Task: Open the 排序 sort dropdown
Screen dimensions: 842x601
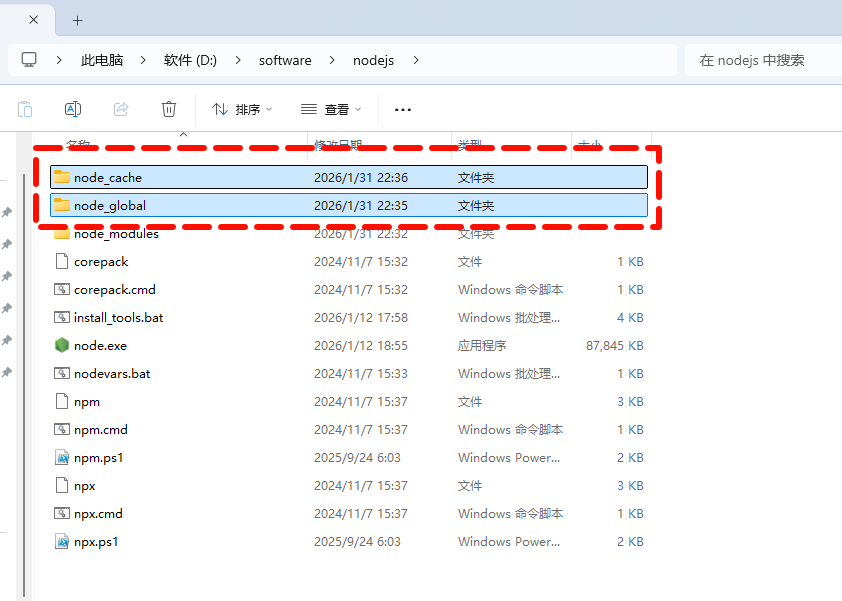Action: 242,110
